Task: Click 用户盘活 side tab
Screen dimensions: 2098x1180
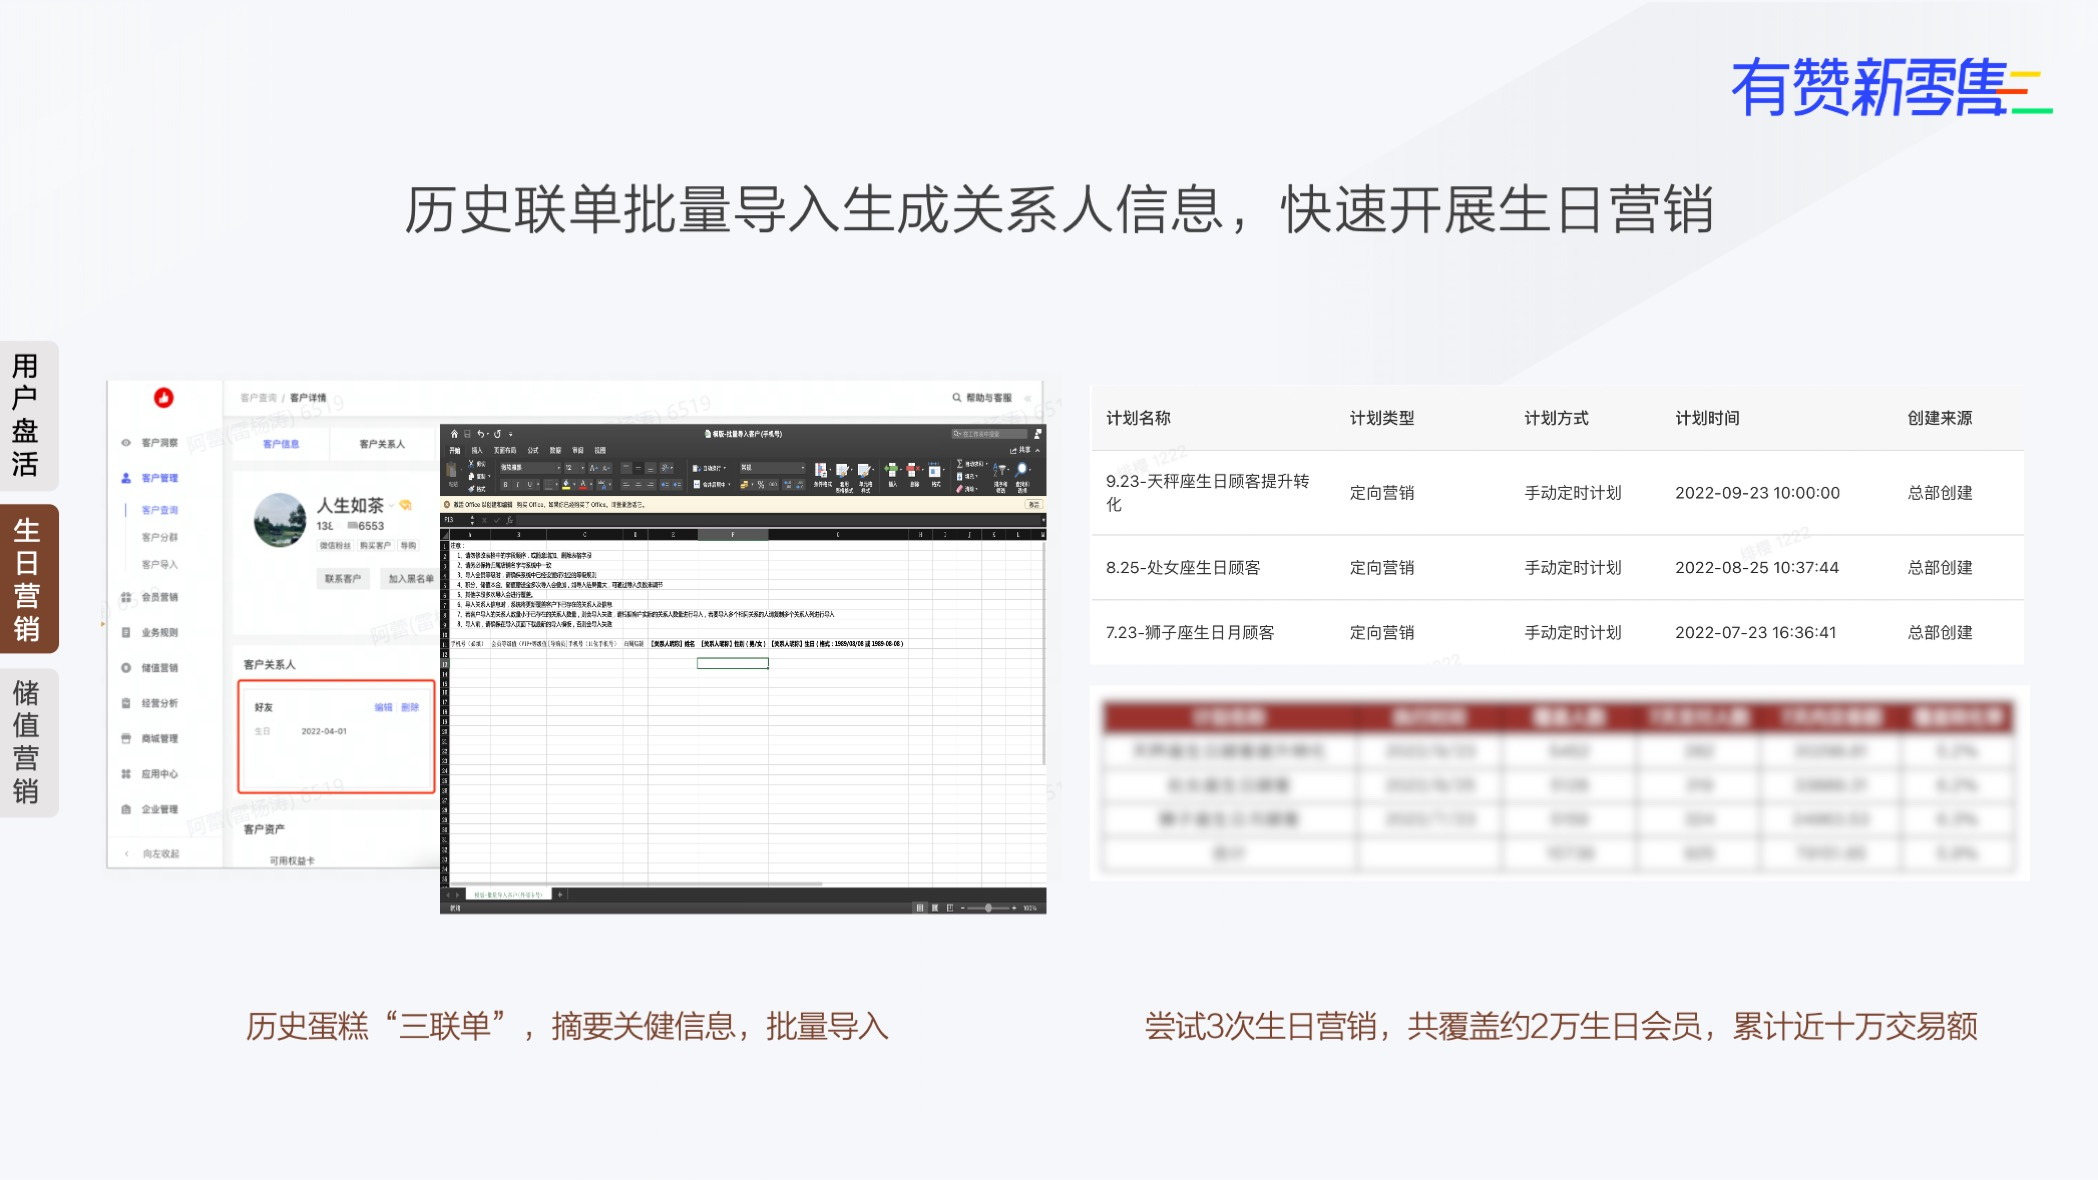Action: pos(27,415)
